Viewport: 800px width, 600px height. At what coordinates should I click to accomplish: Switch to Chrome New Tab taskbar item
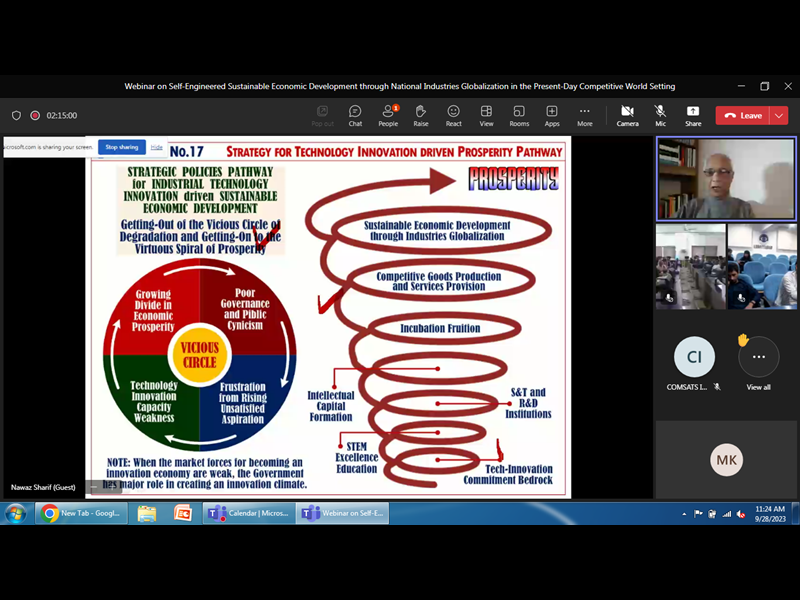81,513
